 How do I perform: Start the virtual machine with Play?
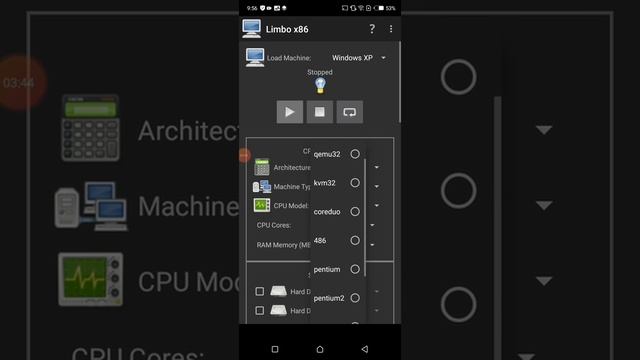(x=290, y=112)
